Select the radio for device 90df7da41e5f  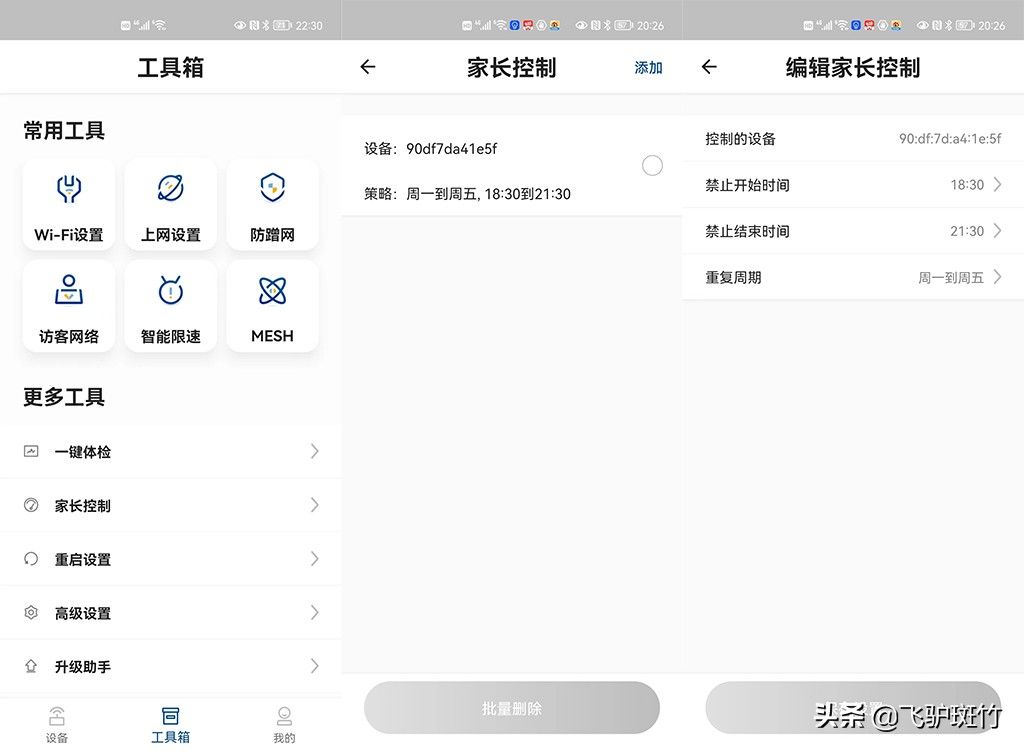pos(652,166)
